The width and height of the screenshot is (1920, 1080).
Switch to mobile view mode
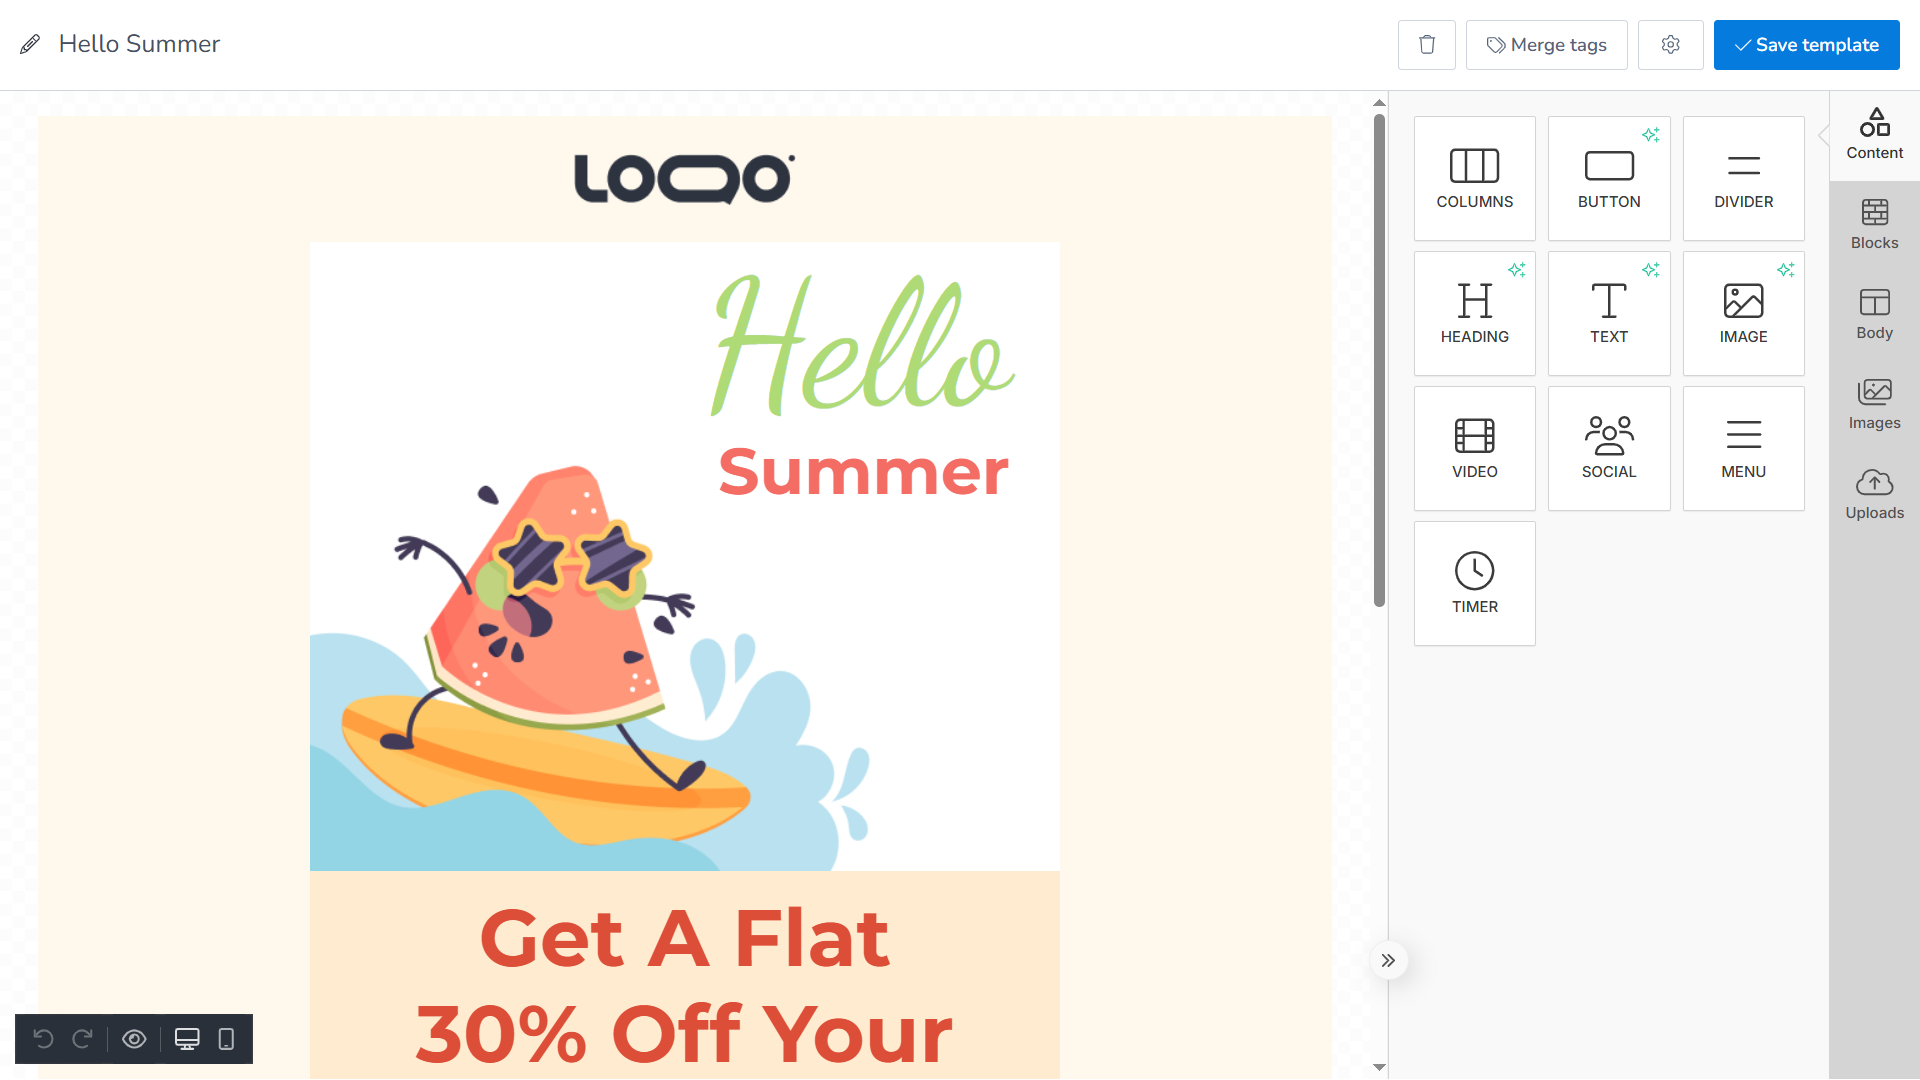coord(226,1039)
